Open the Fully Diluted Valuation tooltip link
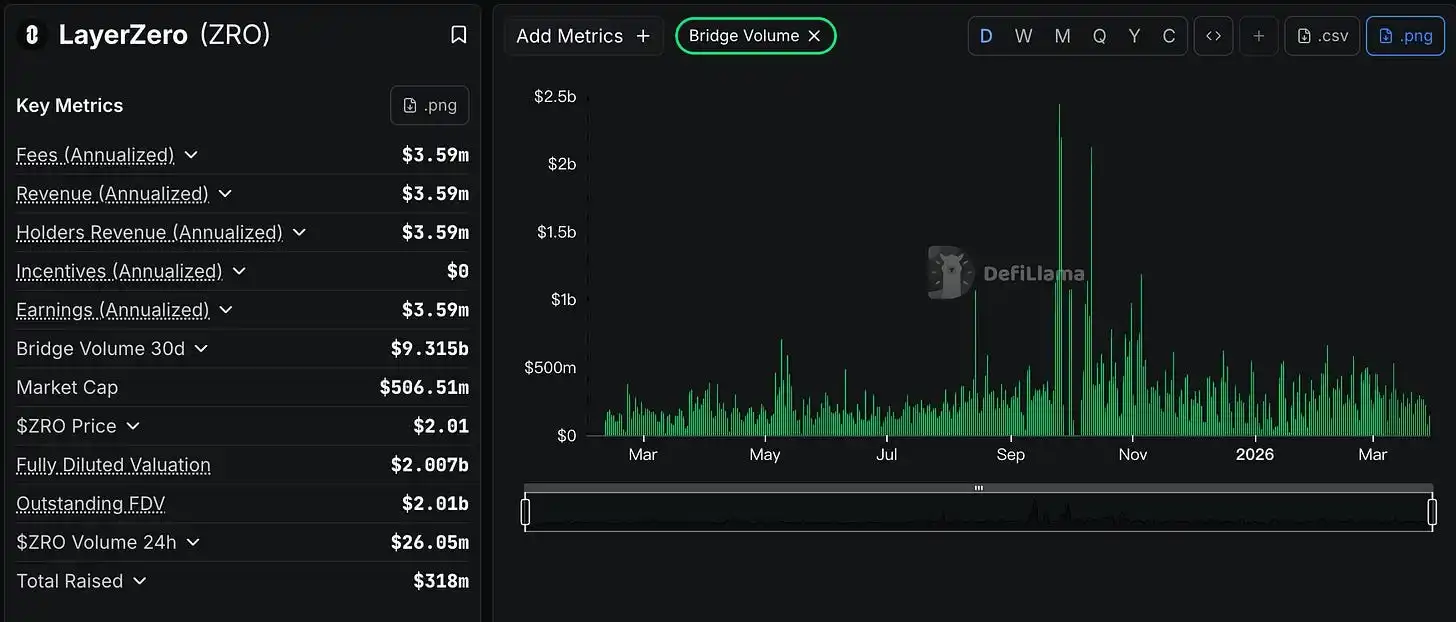Screen dimensions: 1456x622 (112, 465)
